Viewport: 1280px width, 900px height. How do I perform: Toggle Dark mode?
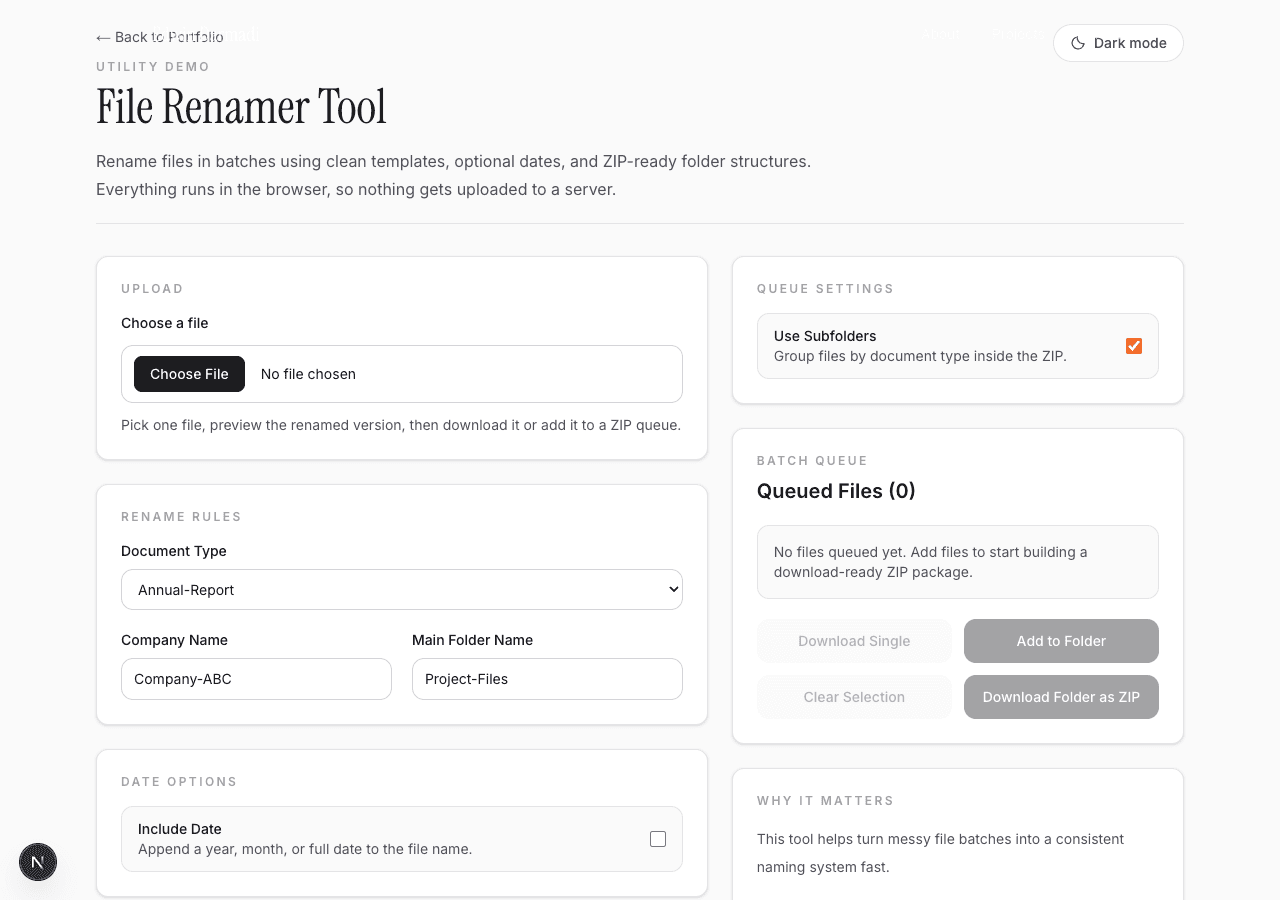[x=1118, y=43]
